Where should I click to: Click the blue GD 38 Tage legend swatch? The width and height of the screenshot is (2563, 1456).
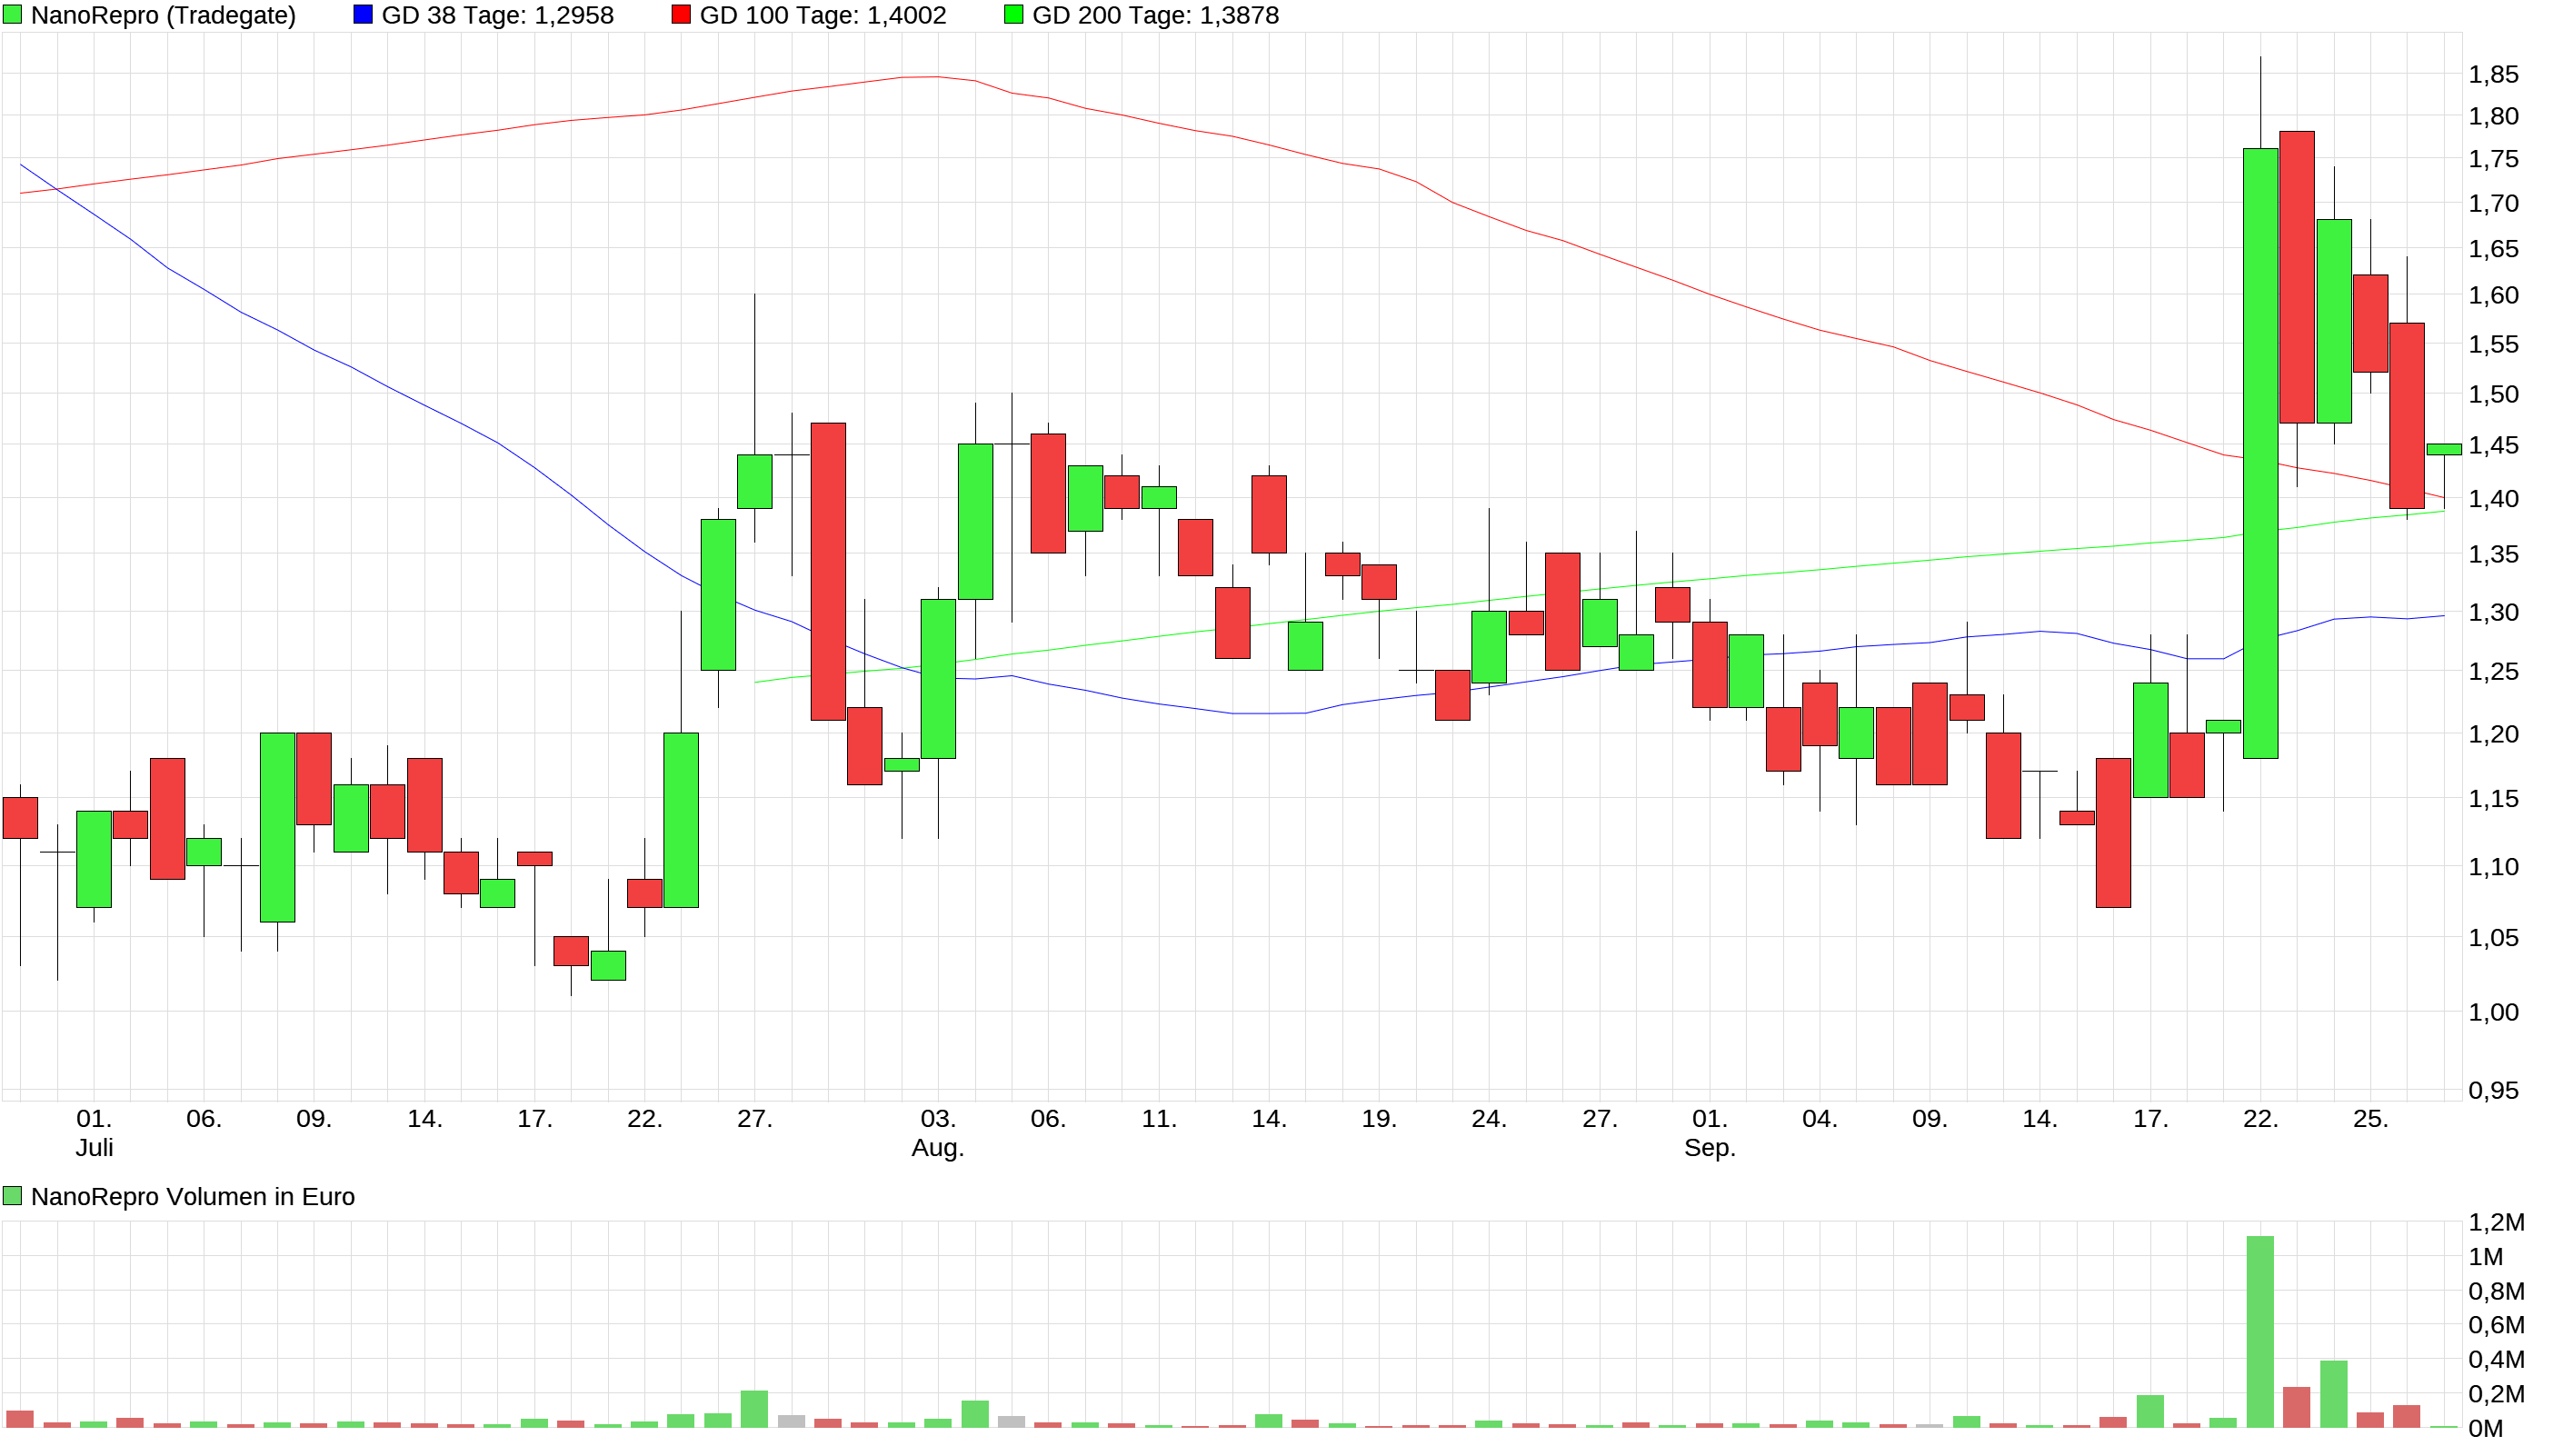click(363, 15)
